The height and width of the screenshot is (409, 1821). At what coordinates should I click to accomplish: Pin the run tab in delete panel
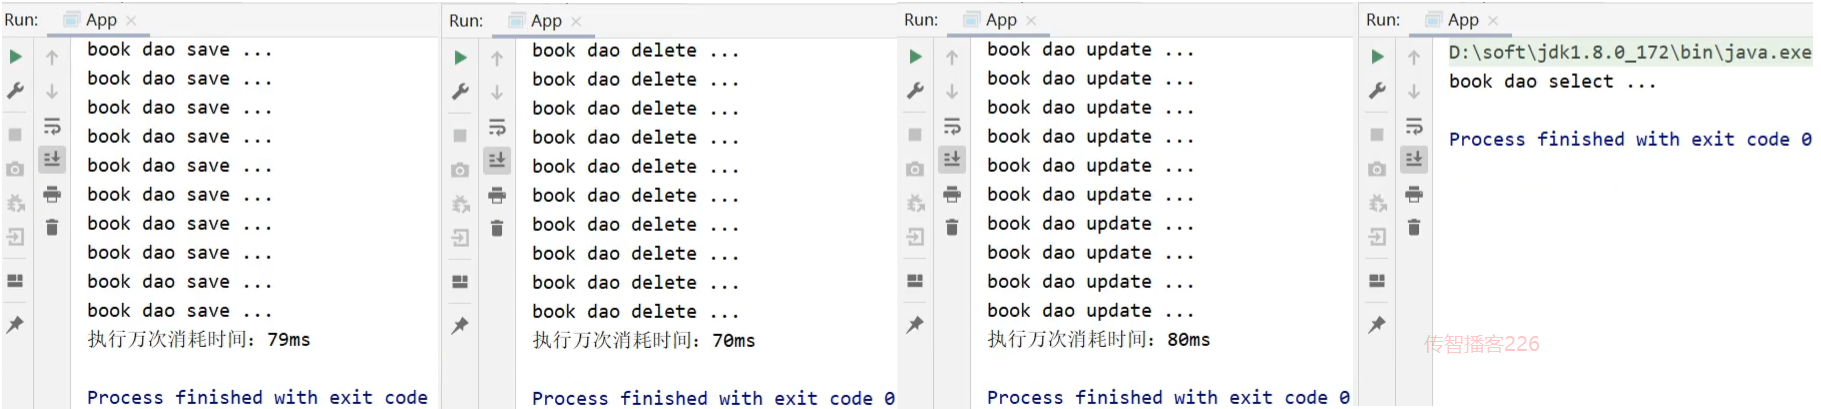[460, 325]
